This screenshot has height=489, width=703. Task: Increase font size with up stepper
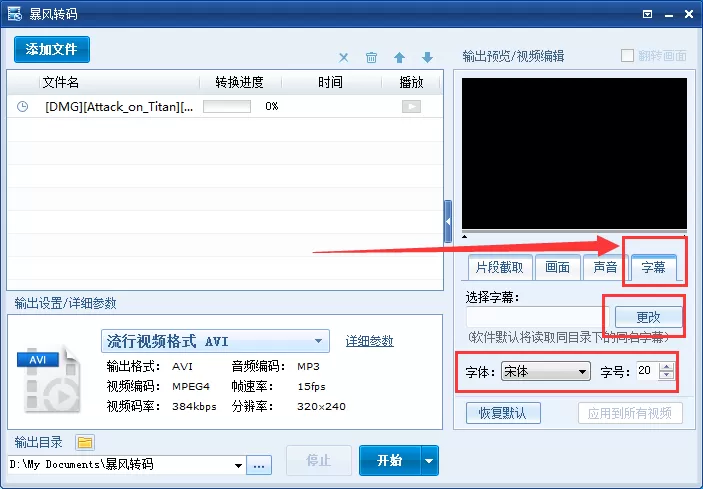coord(666,367)
